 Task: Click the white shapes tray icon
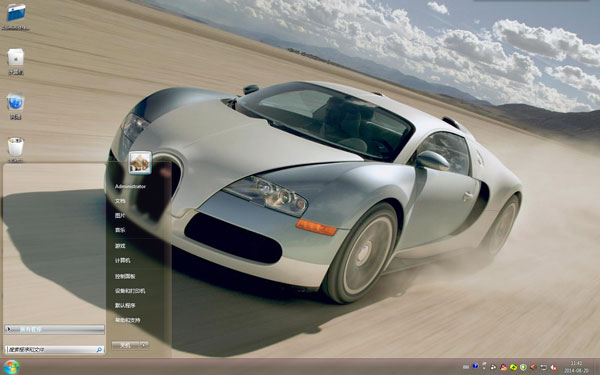click(493, 367)
